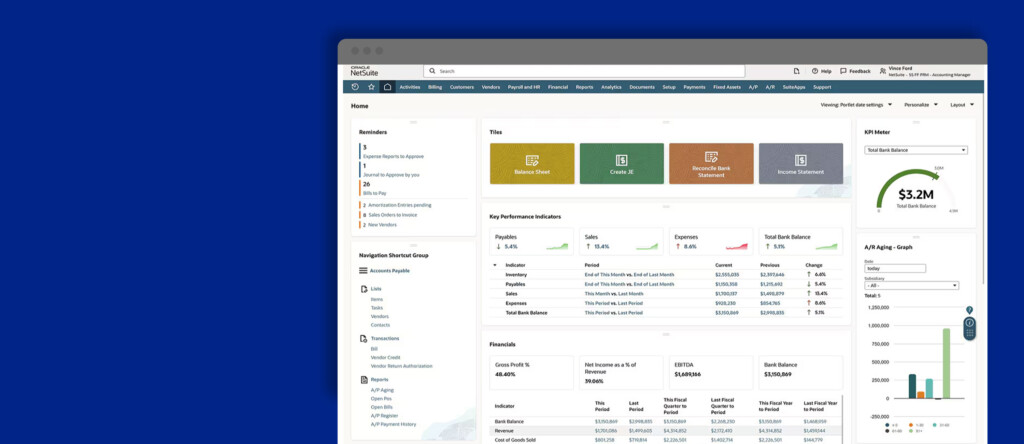
Task: Open the Create JE tile
Action: pos(622,163)
